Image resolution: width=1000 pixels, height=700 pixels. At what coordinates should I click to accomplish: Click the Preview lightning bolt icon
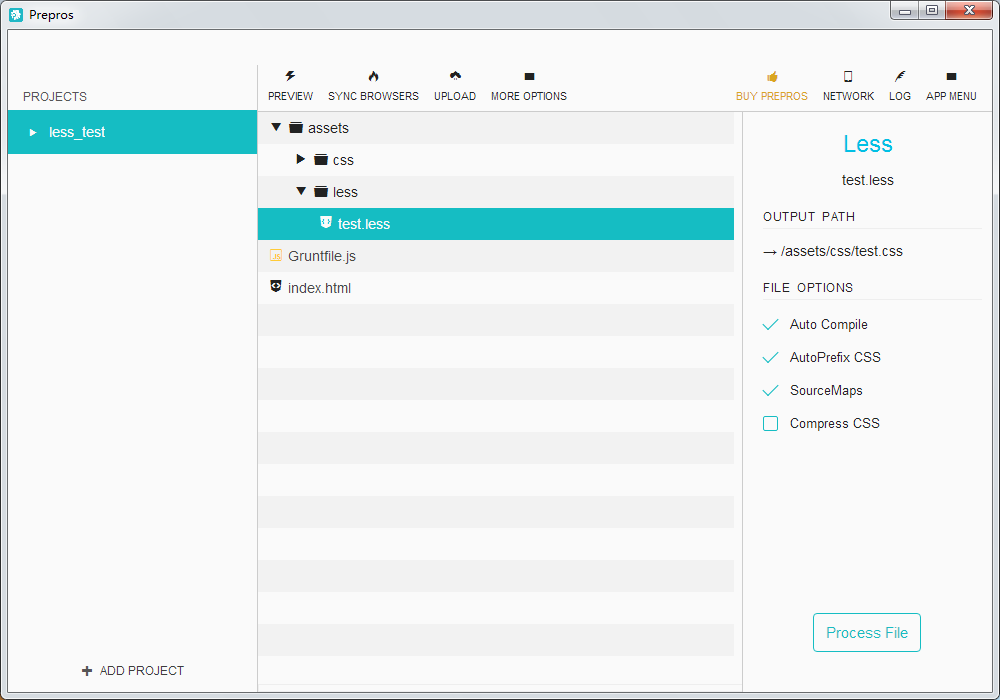pyautogui.click(x=290, y=76)
